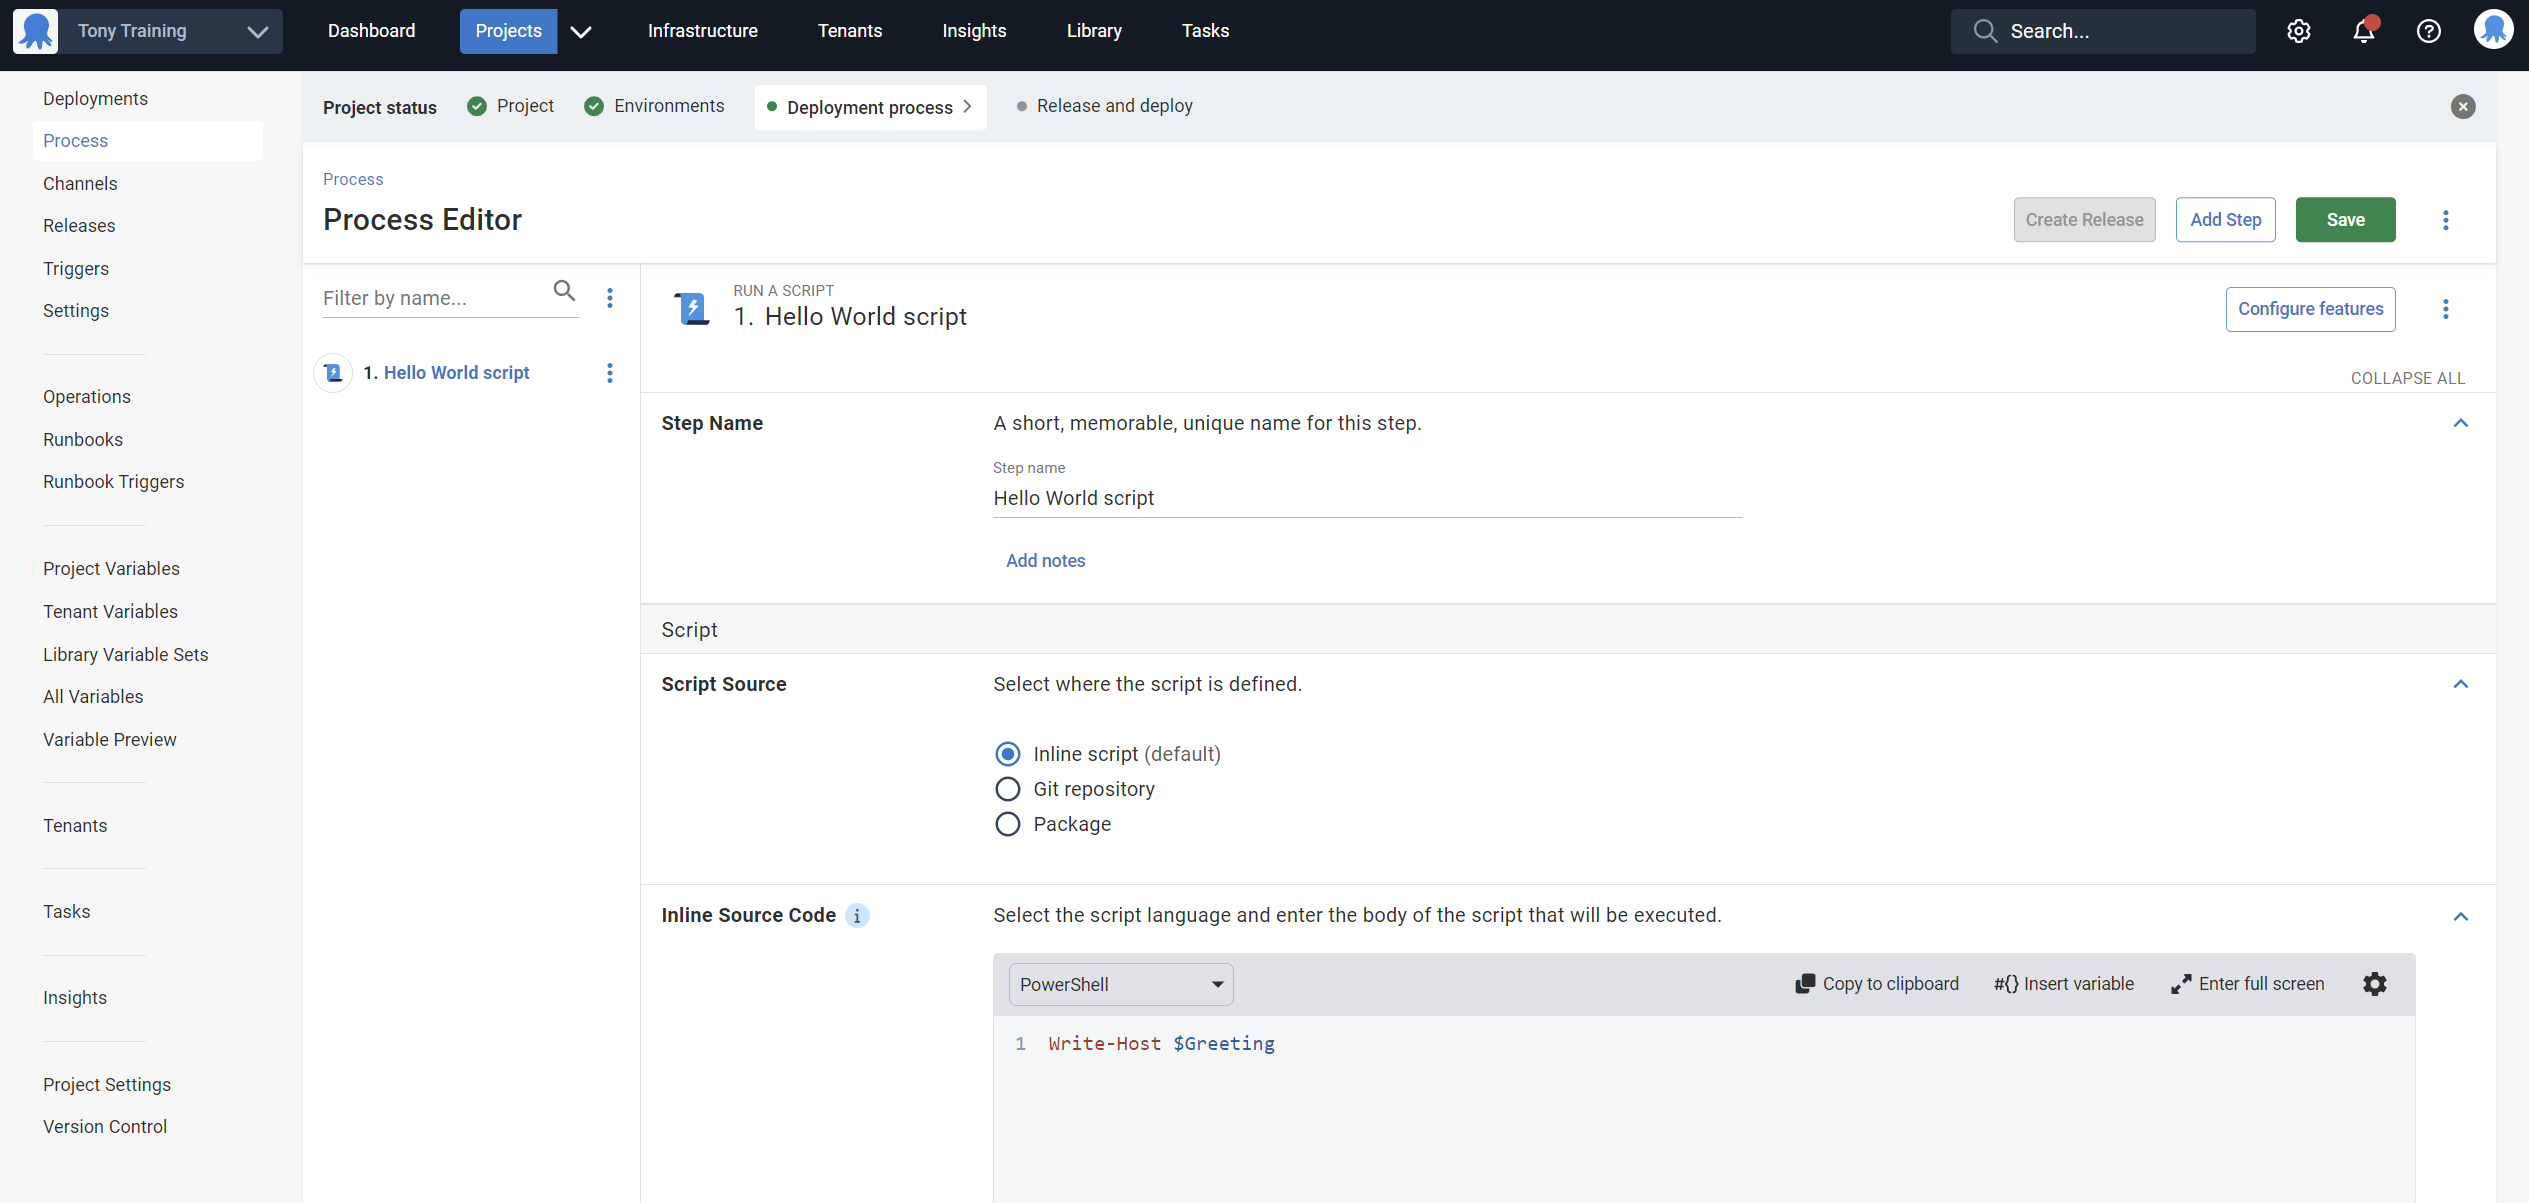Save the deployment process
Viewport: 2529px width, 1203px height.
tap(2345, 219)
